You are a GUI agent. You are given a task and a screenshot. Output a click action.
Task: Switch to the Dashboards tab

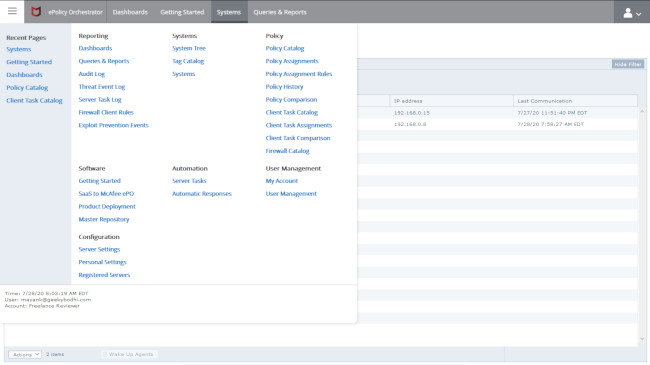click(x=130, y=12)
